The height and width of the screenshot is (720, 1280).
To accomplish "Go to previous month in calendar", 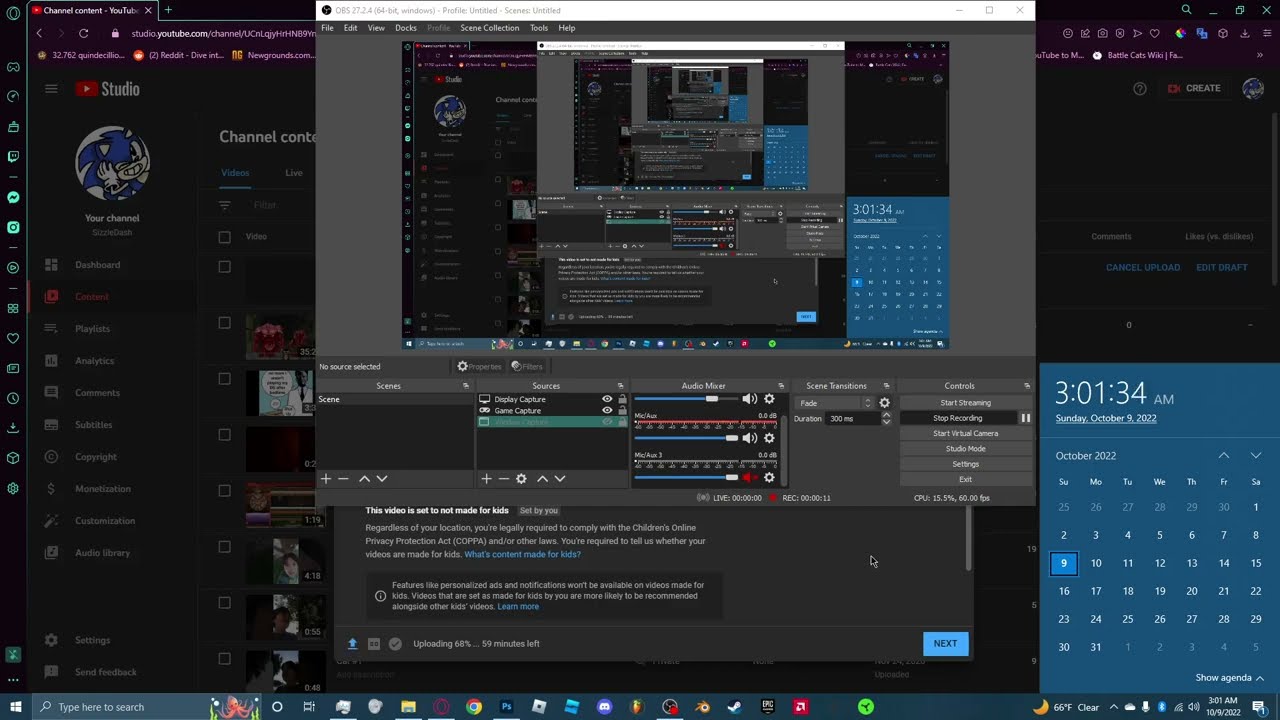I will (1223, 455).
